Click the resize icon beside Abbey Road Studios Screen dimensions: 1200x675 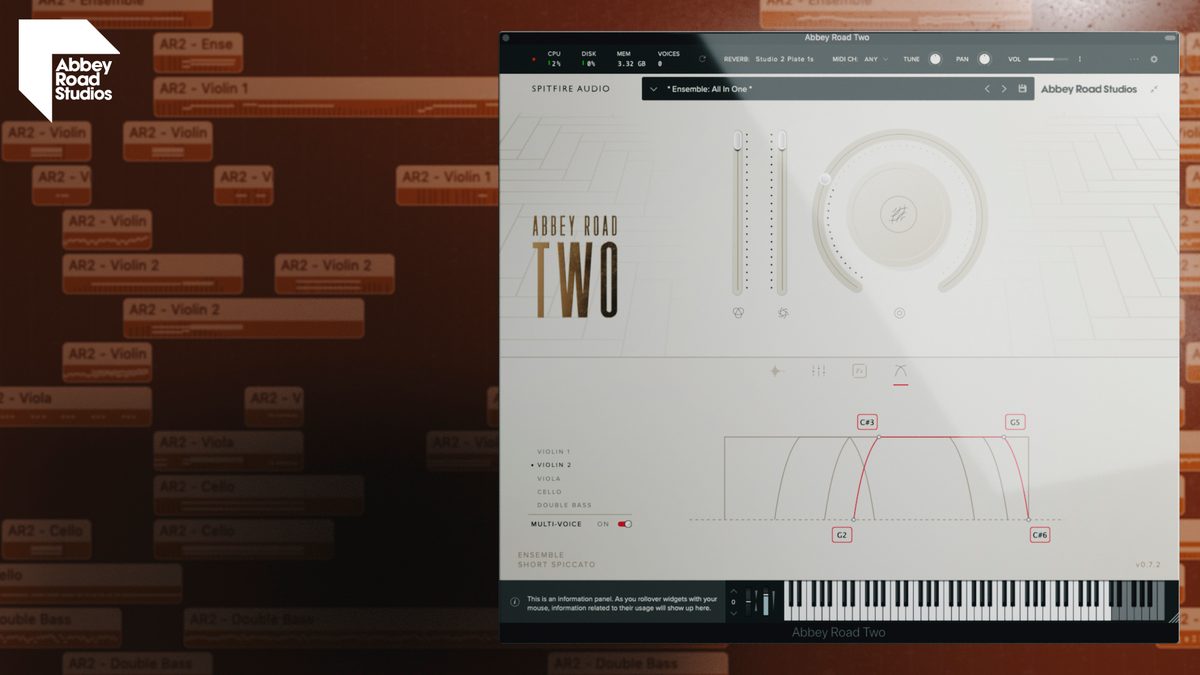(1154, 89)
